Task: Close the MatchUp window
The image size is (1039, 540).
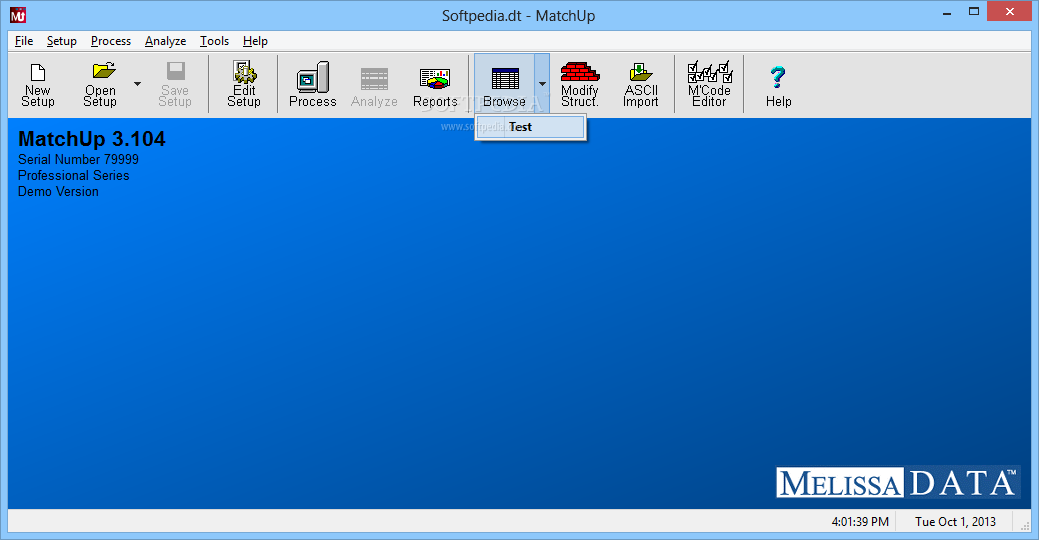Action: pos(1010,12)
